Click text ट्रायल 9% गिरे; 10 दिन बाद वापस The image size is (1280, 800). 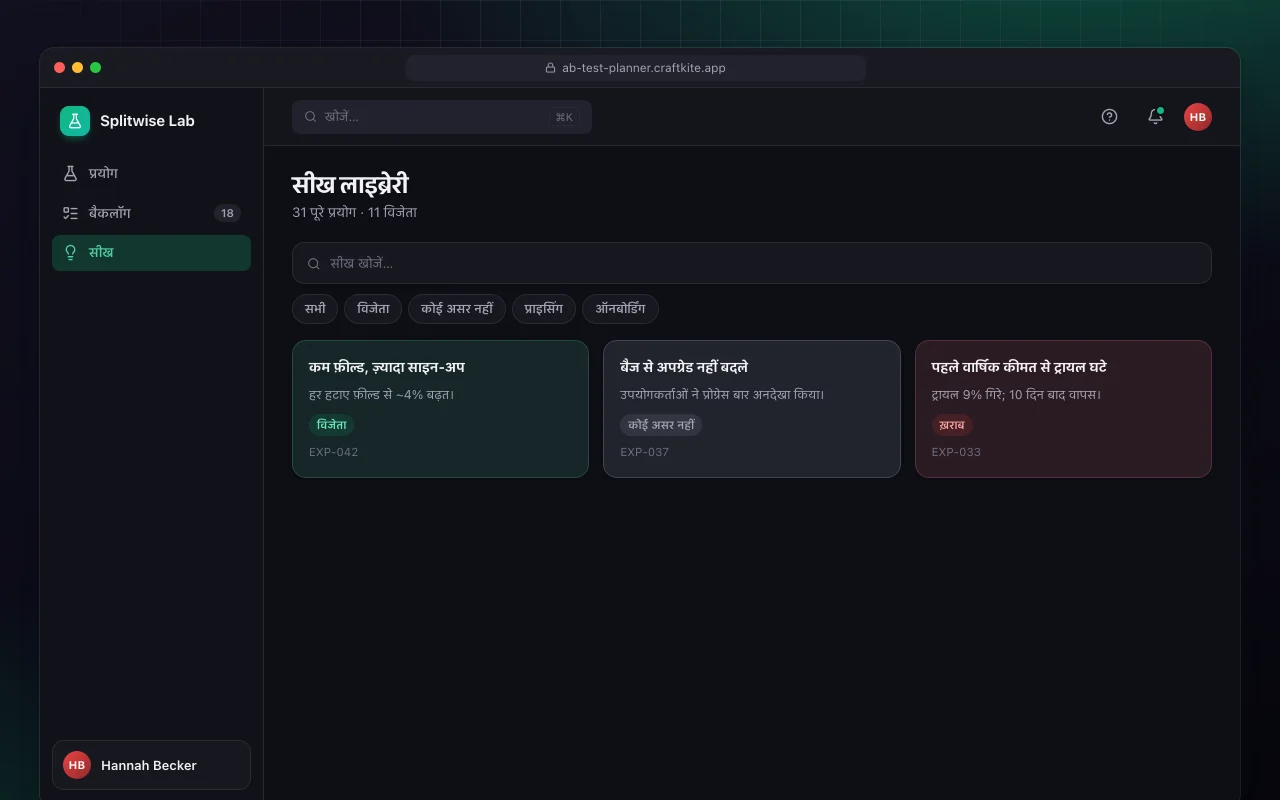pyautogui.click(x=1017, y=394)
